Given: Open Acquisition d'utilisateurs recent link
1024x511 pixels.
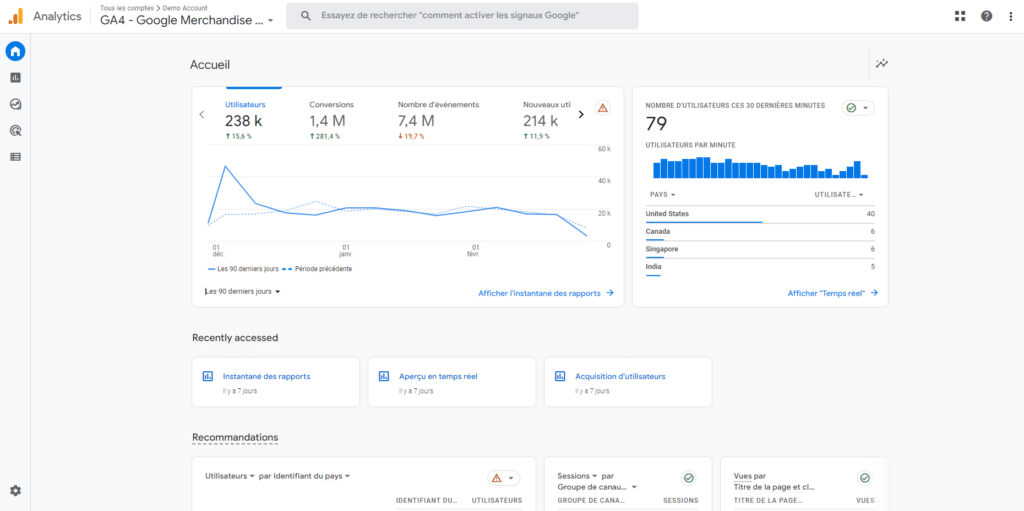Looking at the screenshot, I should tap(620, 376).
